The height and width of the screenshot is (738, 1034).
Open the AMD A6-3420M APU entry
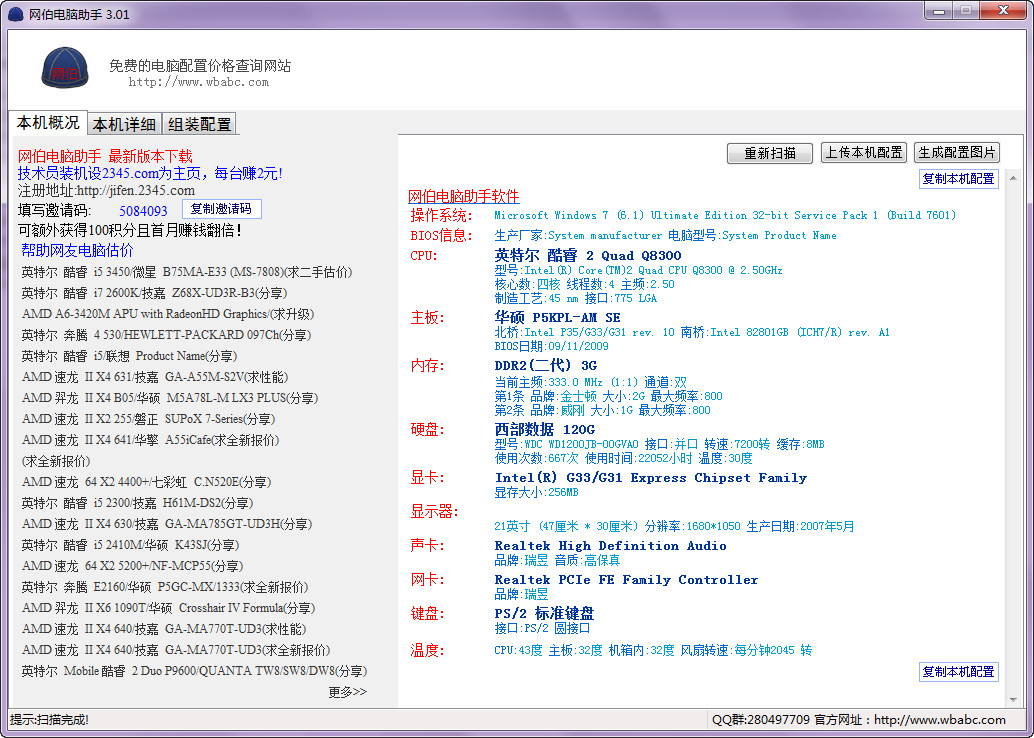coord(168,314)
